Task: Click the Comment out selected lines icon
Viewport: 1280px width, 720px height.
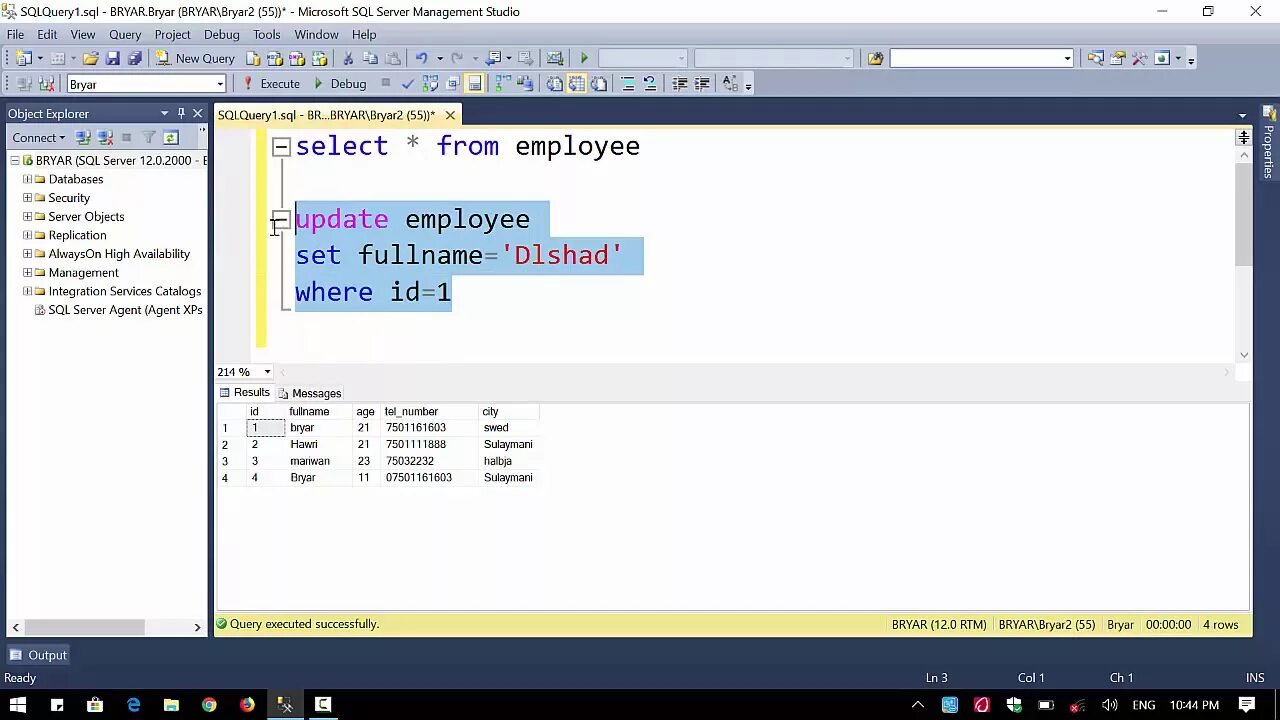Action: (x=628, y=84)
